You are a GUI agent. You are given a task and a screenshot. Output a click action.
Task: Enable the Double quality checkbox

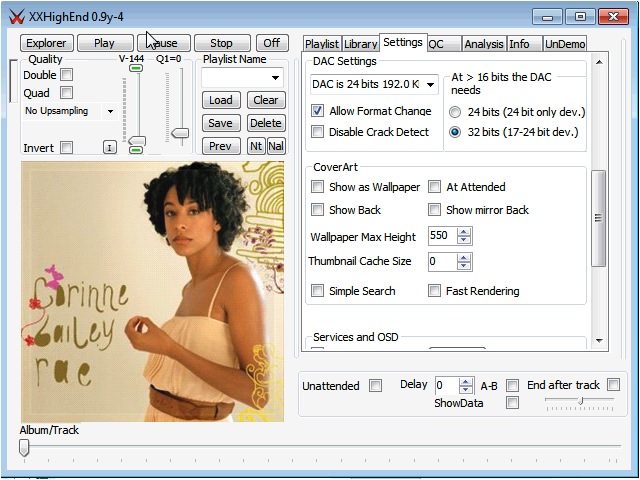67,75
